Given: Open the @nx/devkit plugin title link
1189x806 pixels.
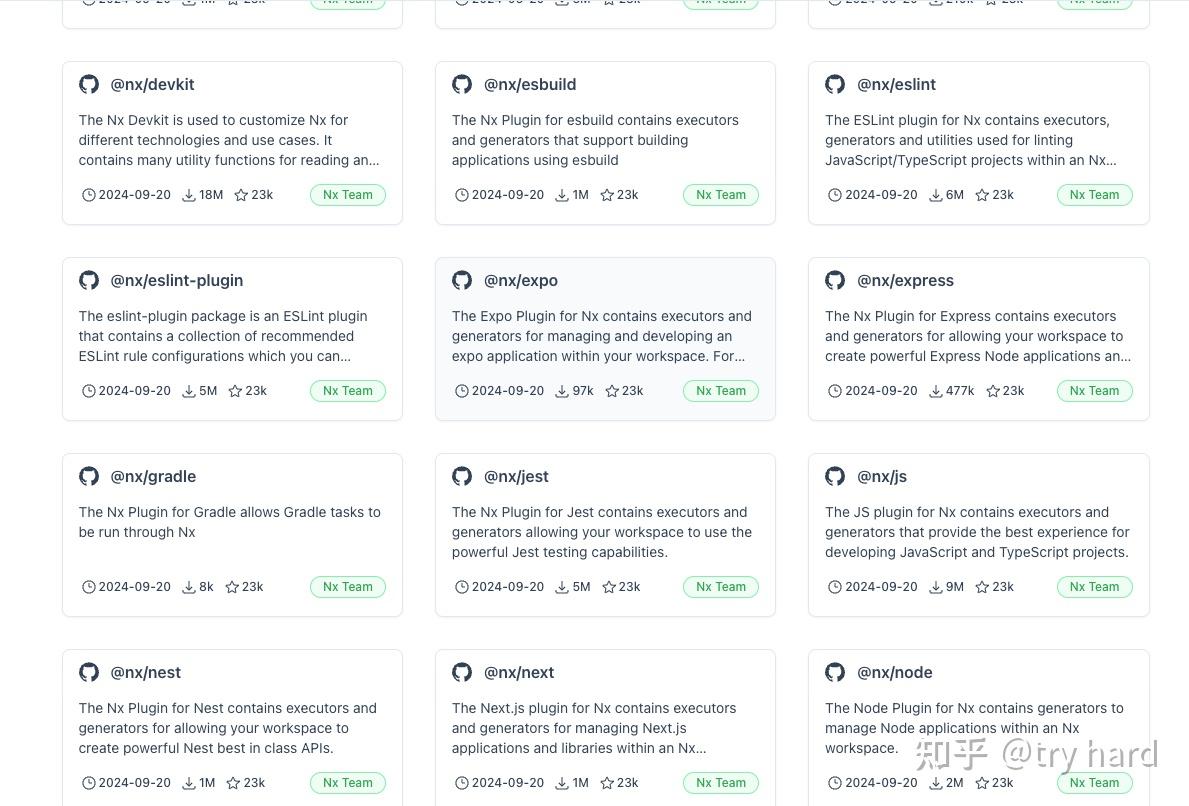Looking at the screenshot, I should click(152, 84).
